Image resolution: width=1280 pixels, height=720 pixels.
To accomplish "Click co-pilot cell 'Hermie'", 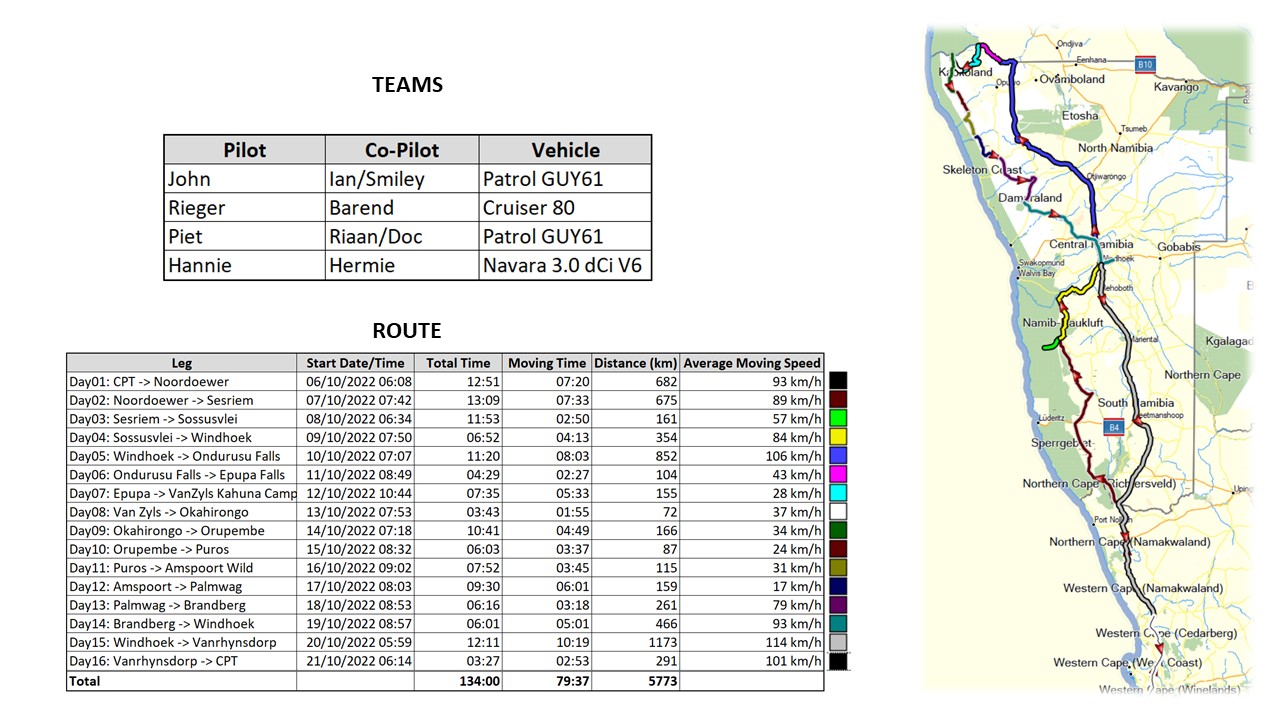I will (402, 266).
